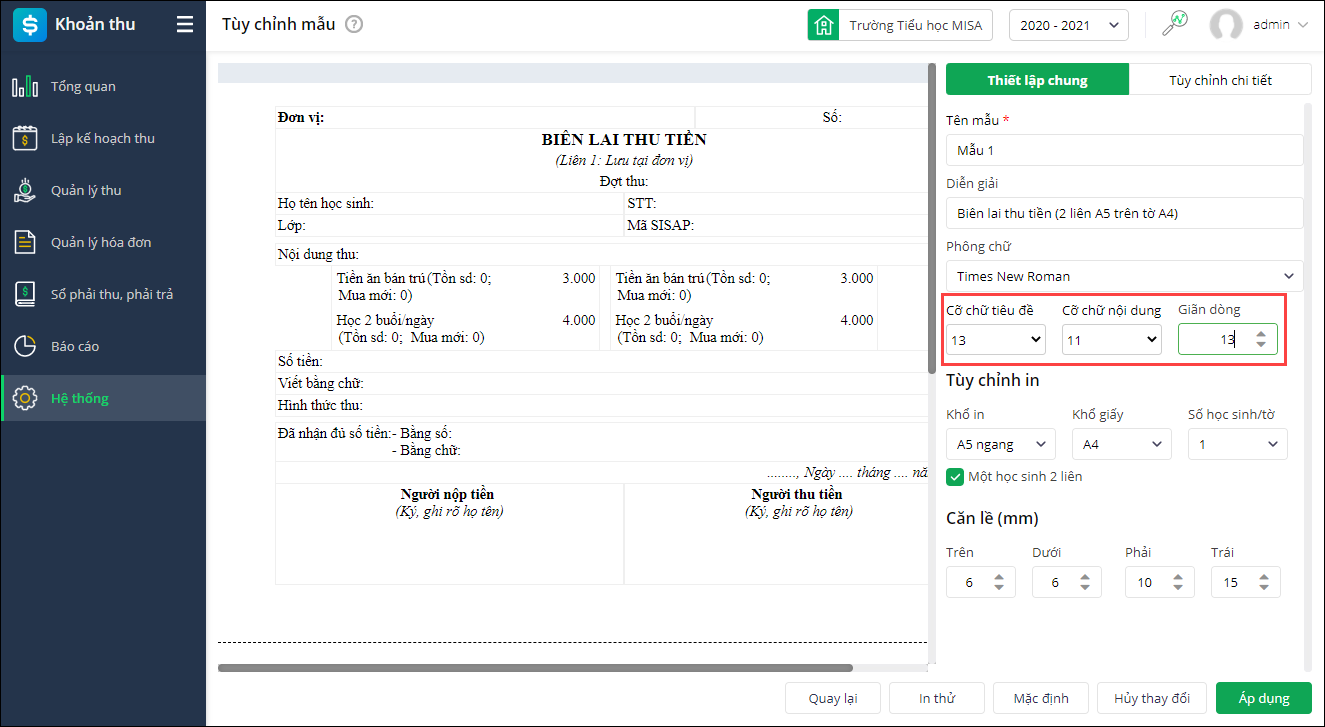Screen dimensions: 1325x727
Task: Open the Phông chữ Times New Roman dropdown
Action: [x=1125, y=276]
